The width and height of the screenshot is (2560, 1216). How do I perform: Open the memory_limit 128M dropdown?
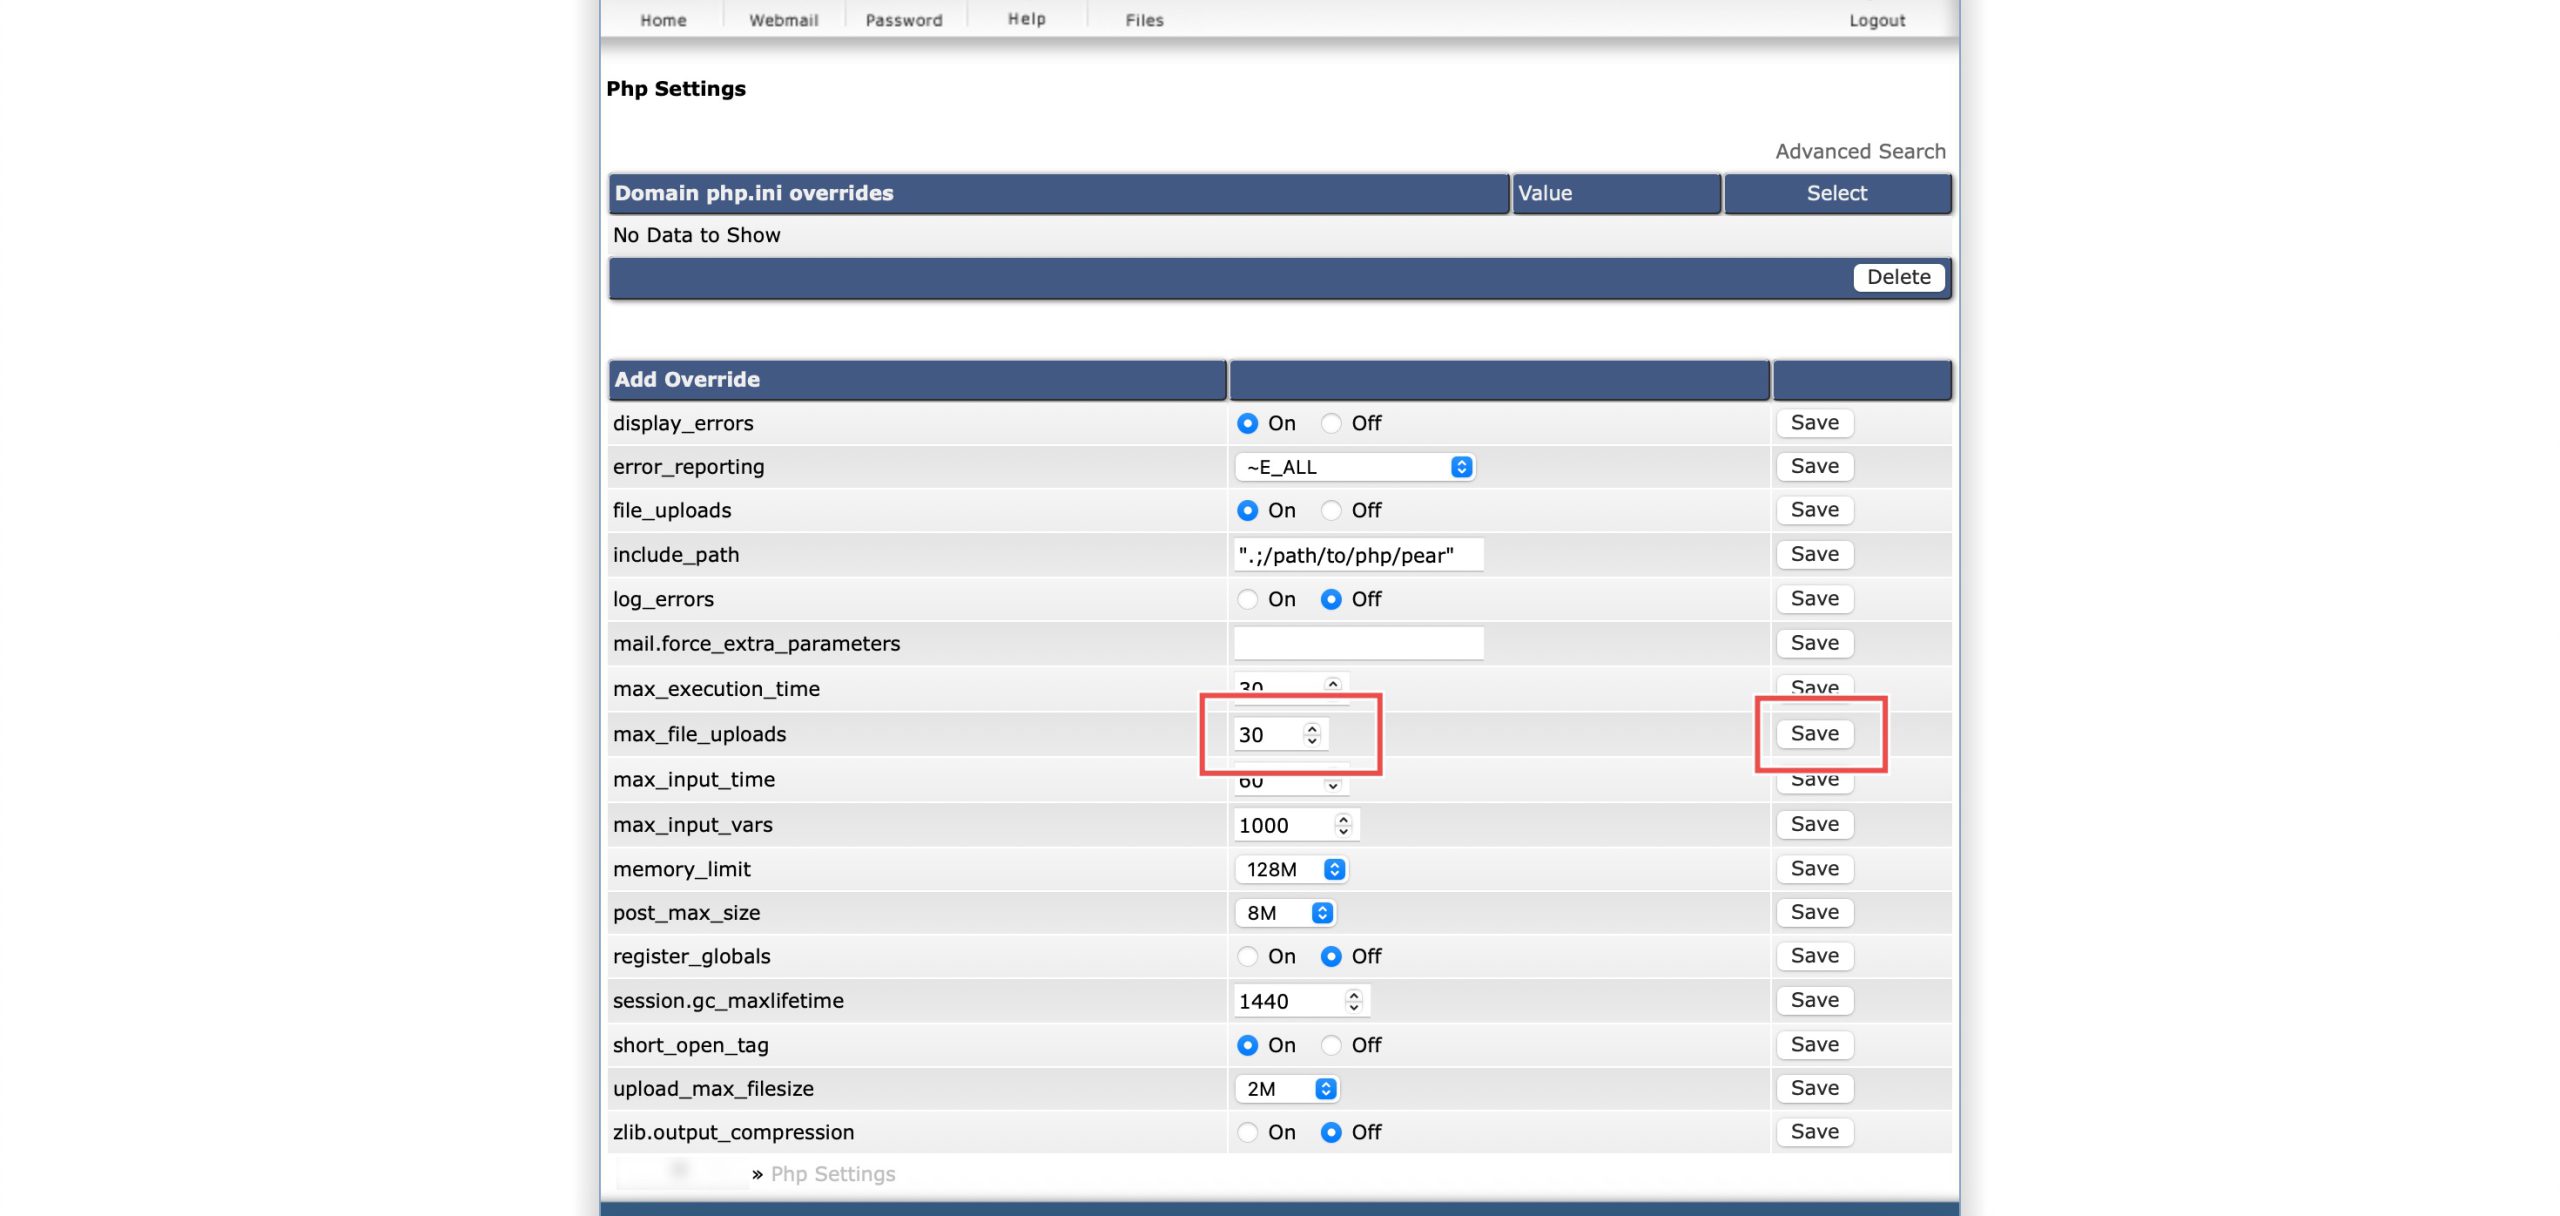[1291, 869]
